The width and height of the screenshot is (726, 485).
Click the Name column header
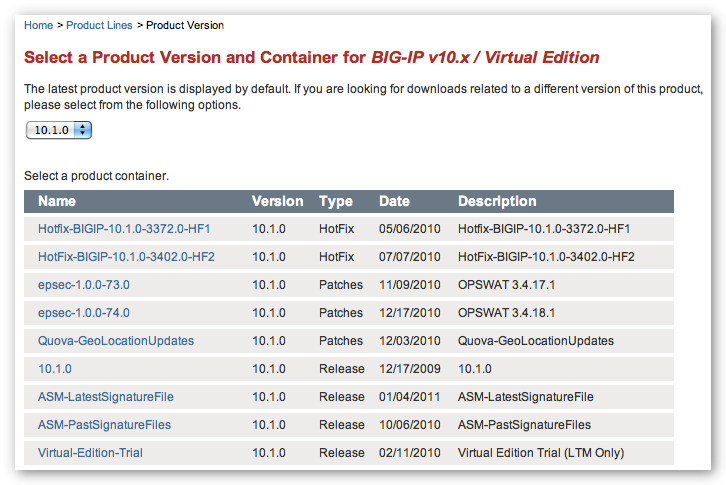click(57, 201)
